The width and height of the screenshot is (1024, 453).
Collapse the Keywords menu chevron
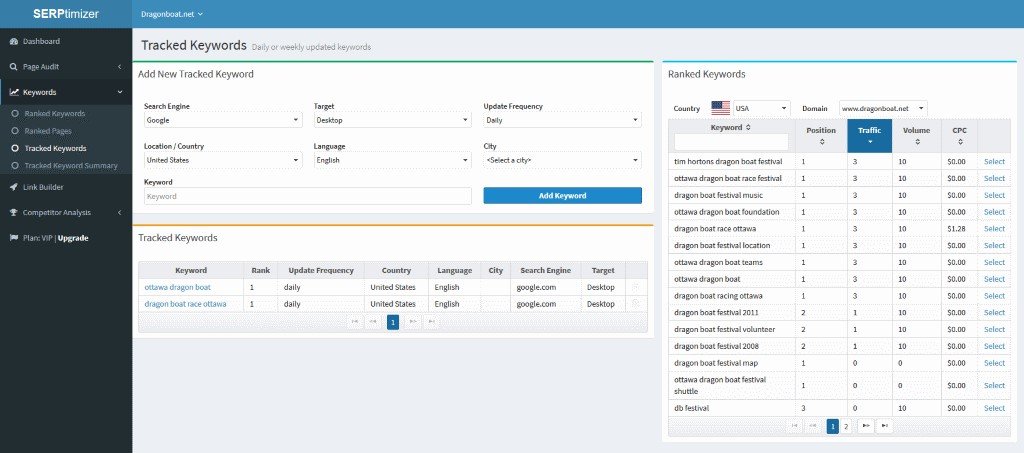point(120,92)
